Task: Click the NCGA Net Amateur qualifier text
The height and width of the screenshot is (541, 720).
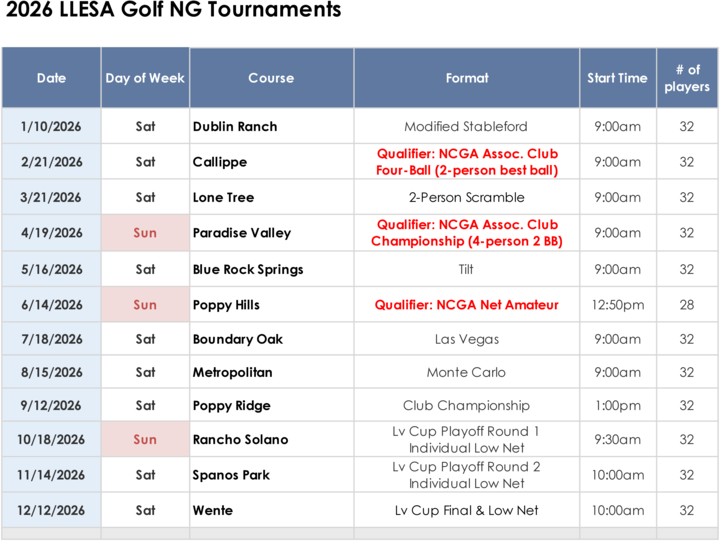Action: tap(467, 305)
